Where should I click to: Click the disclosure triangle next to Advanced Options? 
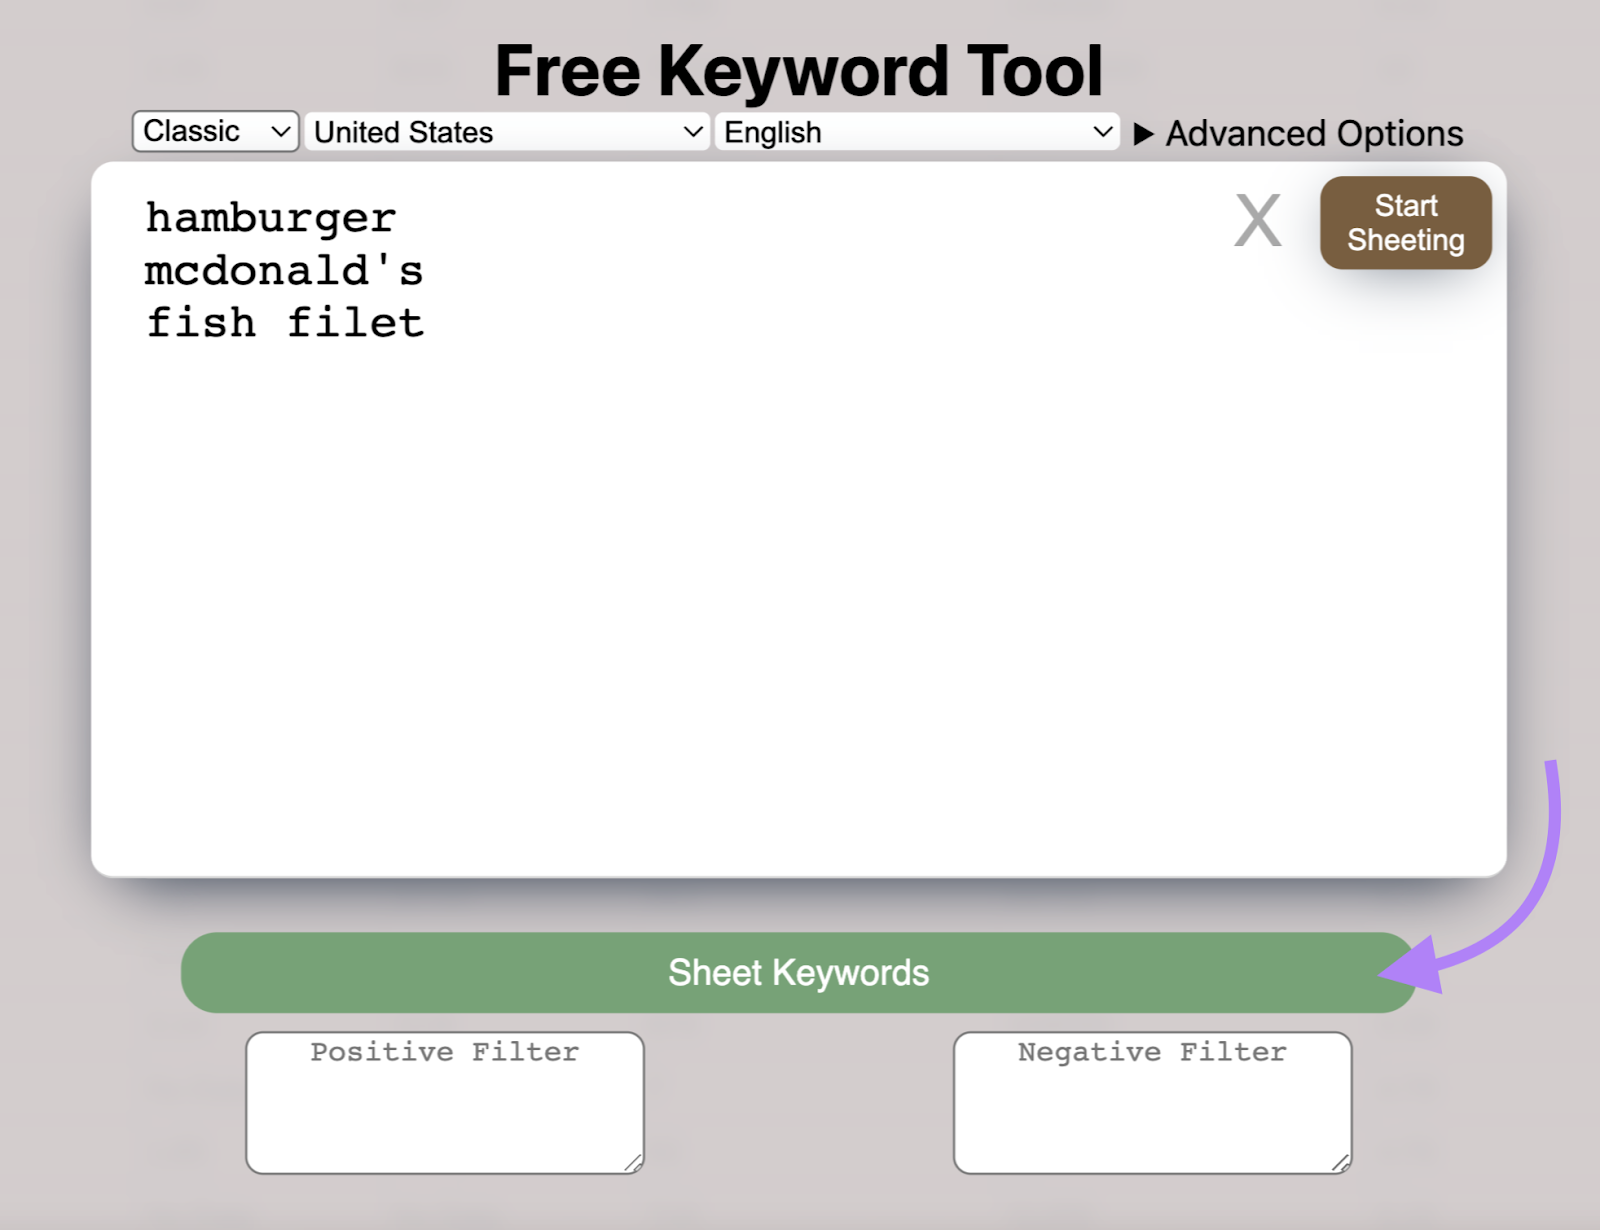click(x=1146, y=132)
